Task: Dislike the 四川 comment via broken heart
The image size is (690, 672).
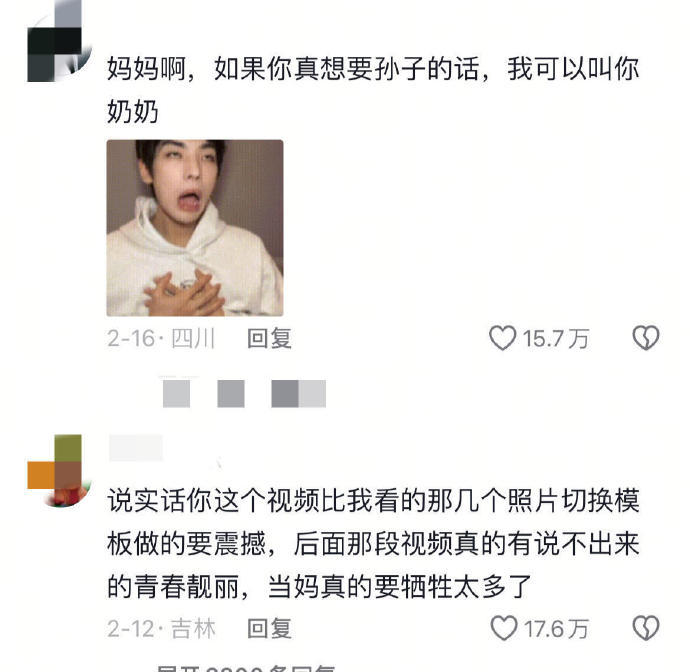Action: pos(646,338)
